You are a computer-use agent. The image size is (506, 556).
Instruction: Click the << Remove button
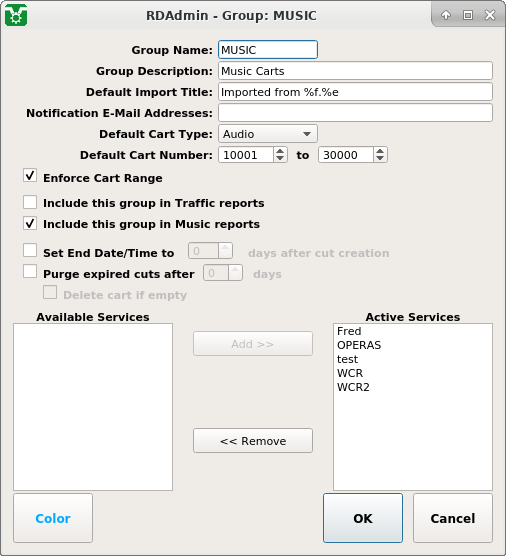pyautogui.click(x=253, y=441)
